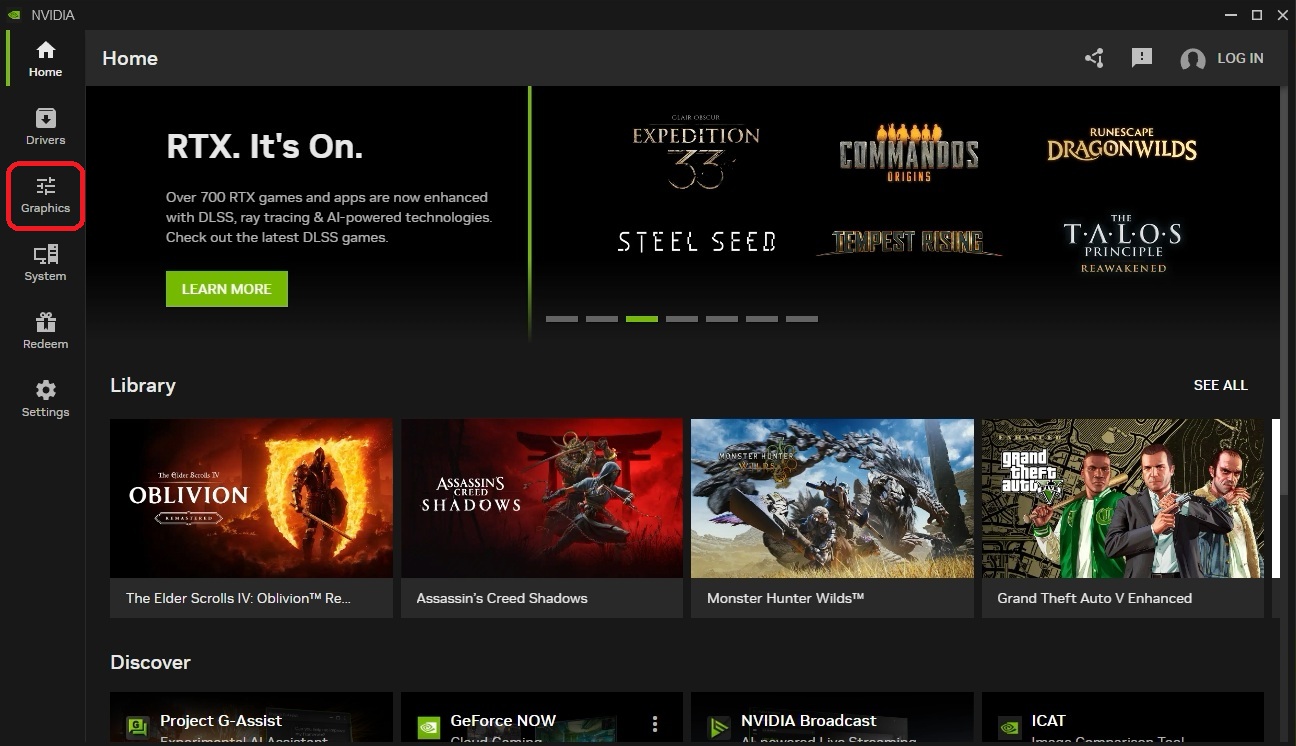Click the LEARN MORE button
This screenshot has height=746, width=1296.
[227, 289]
